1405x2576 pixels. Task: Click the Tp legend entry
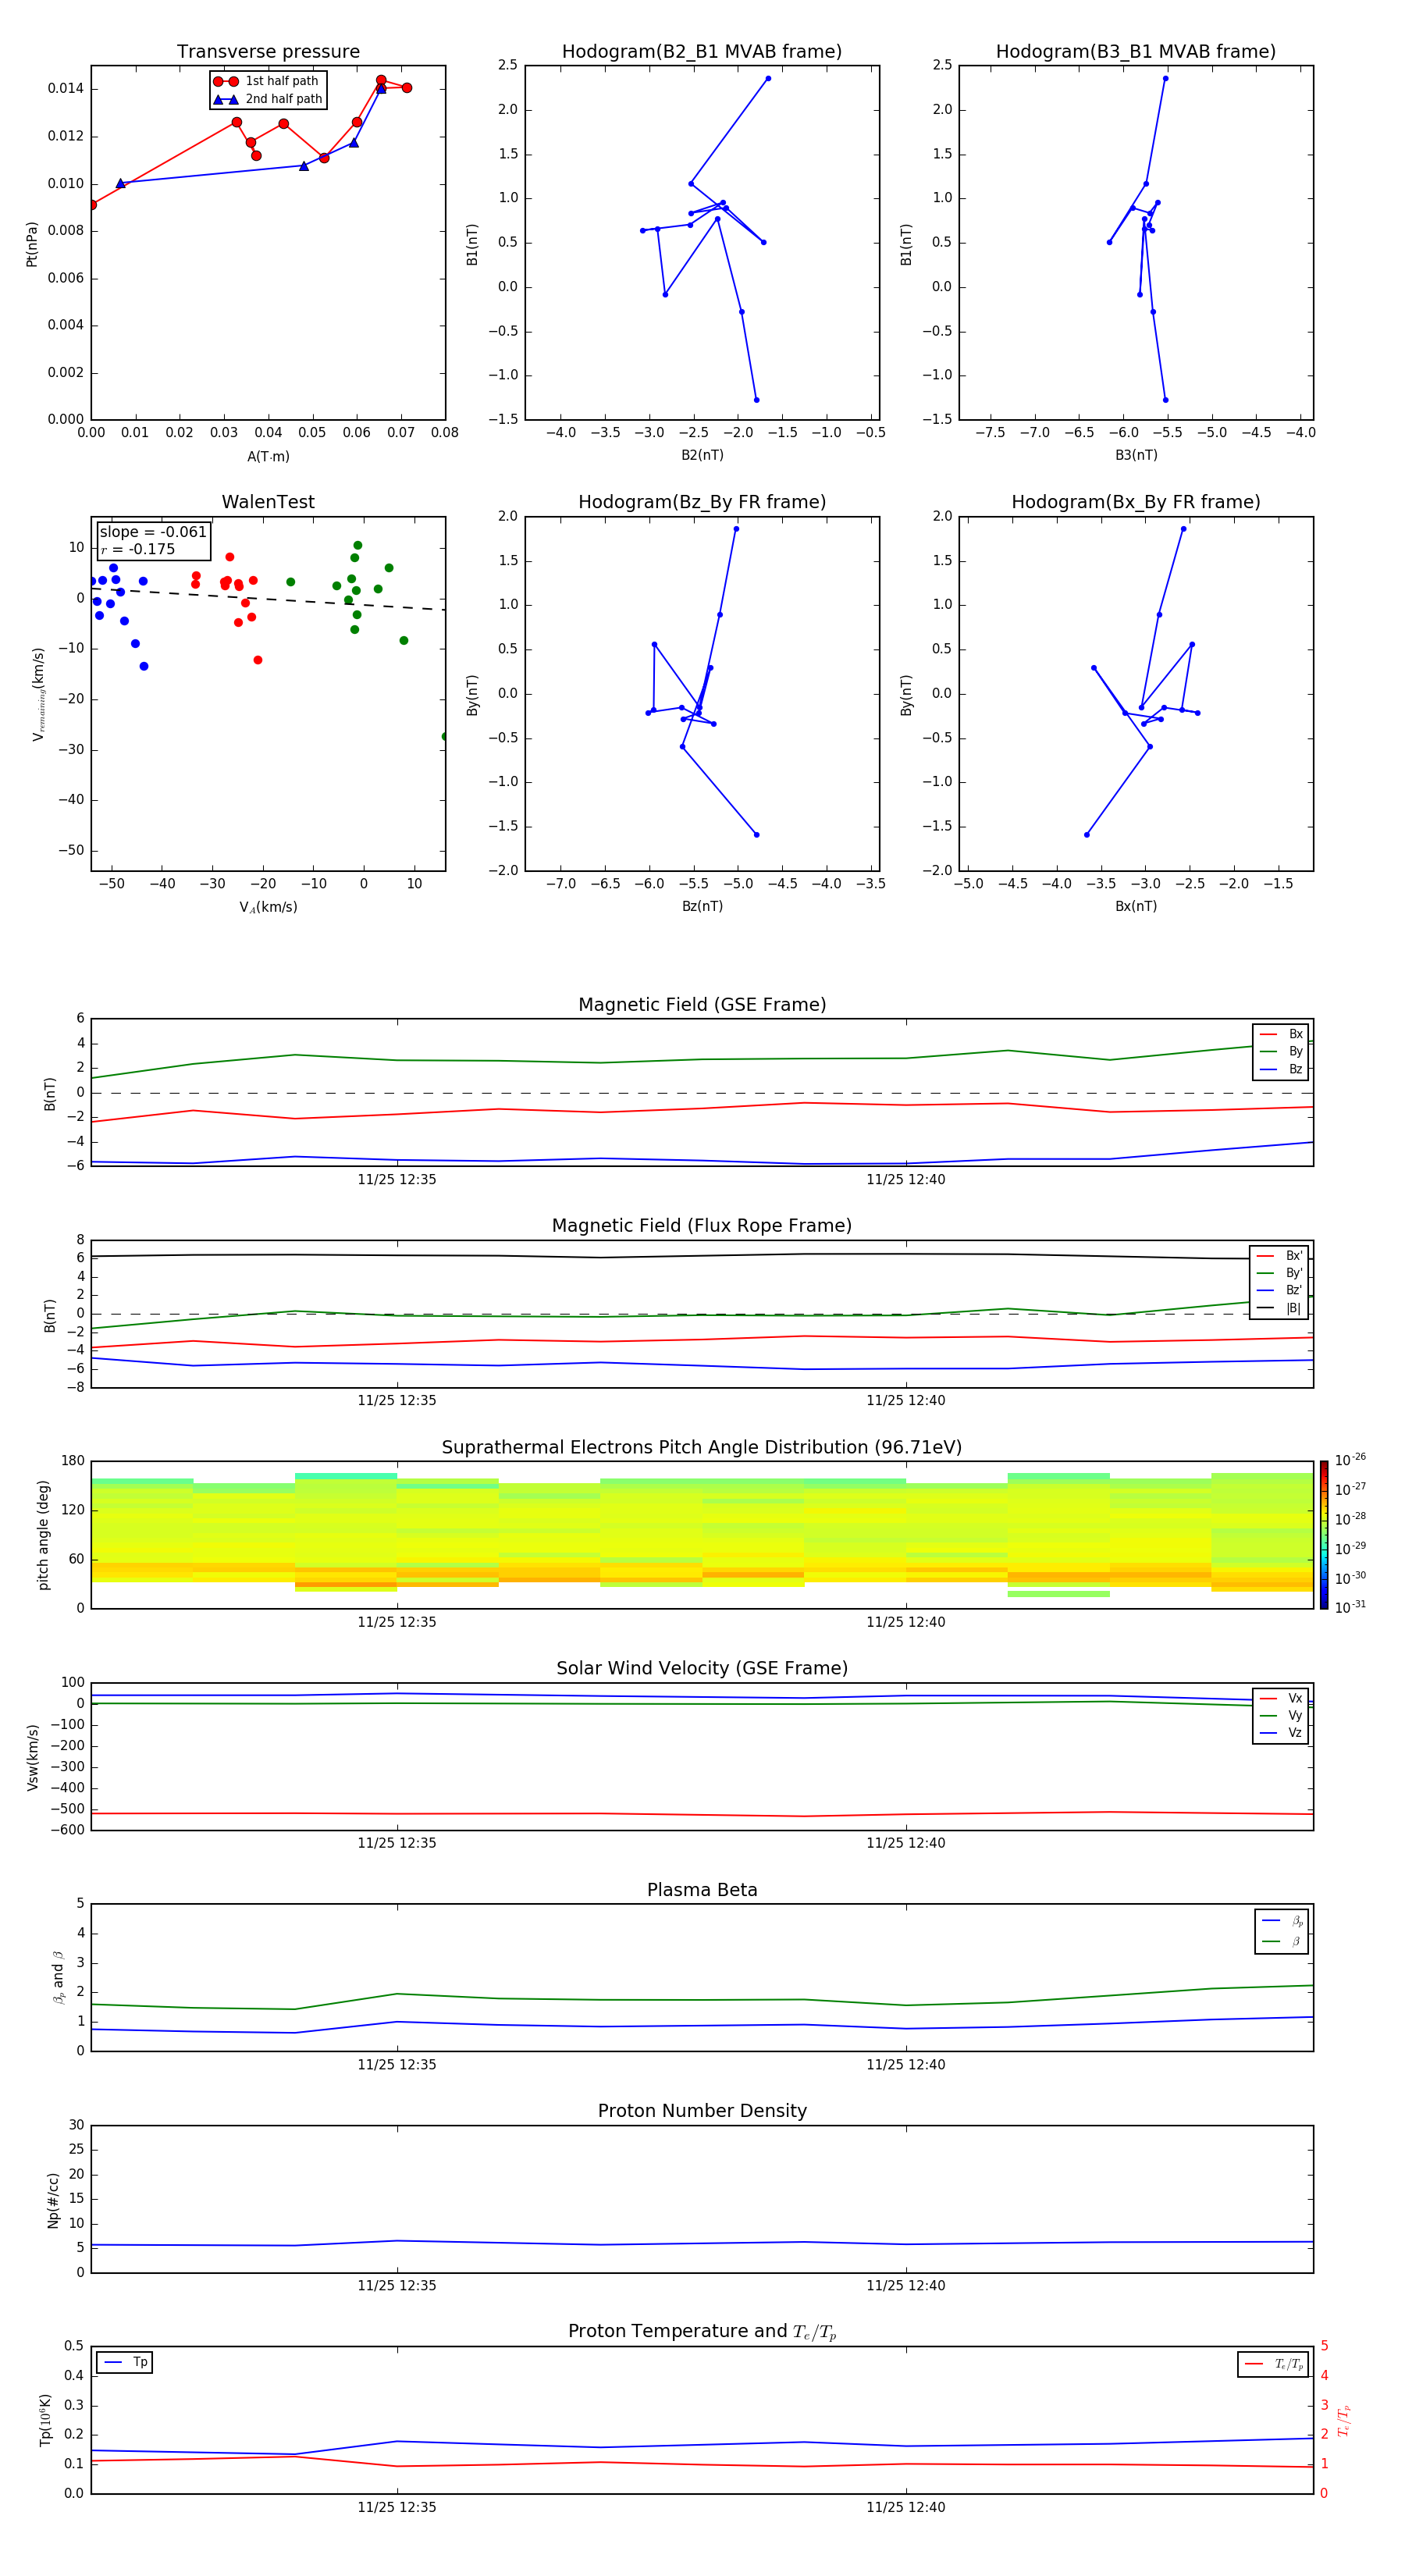[x=125, y=2363]
